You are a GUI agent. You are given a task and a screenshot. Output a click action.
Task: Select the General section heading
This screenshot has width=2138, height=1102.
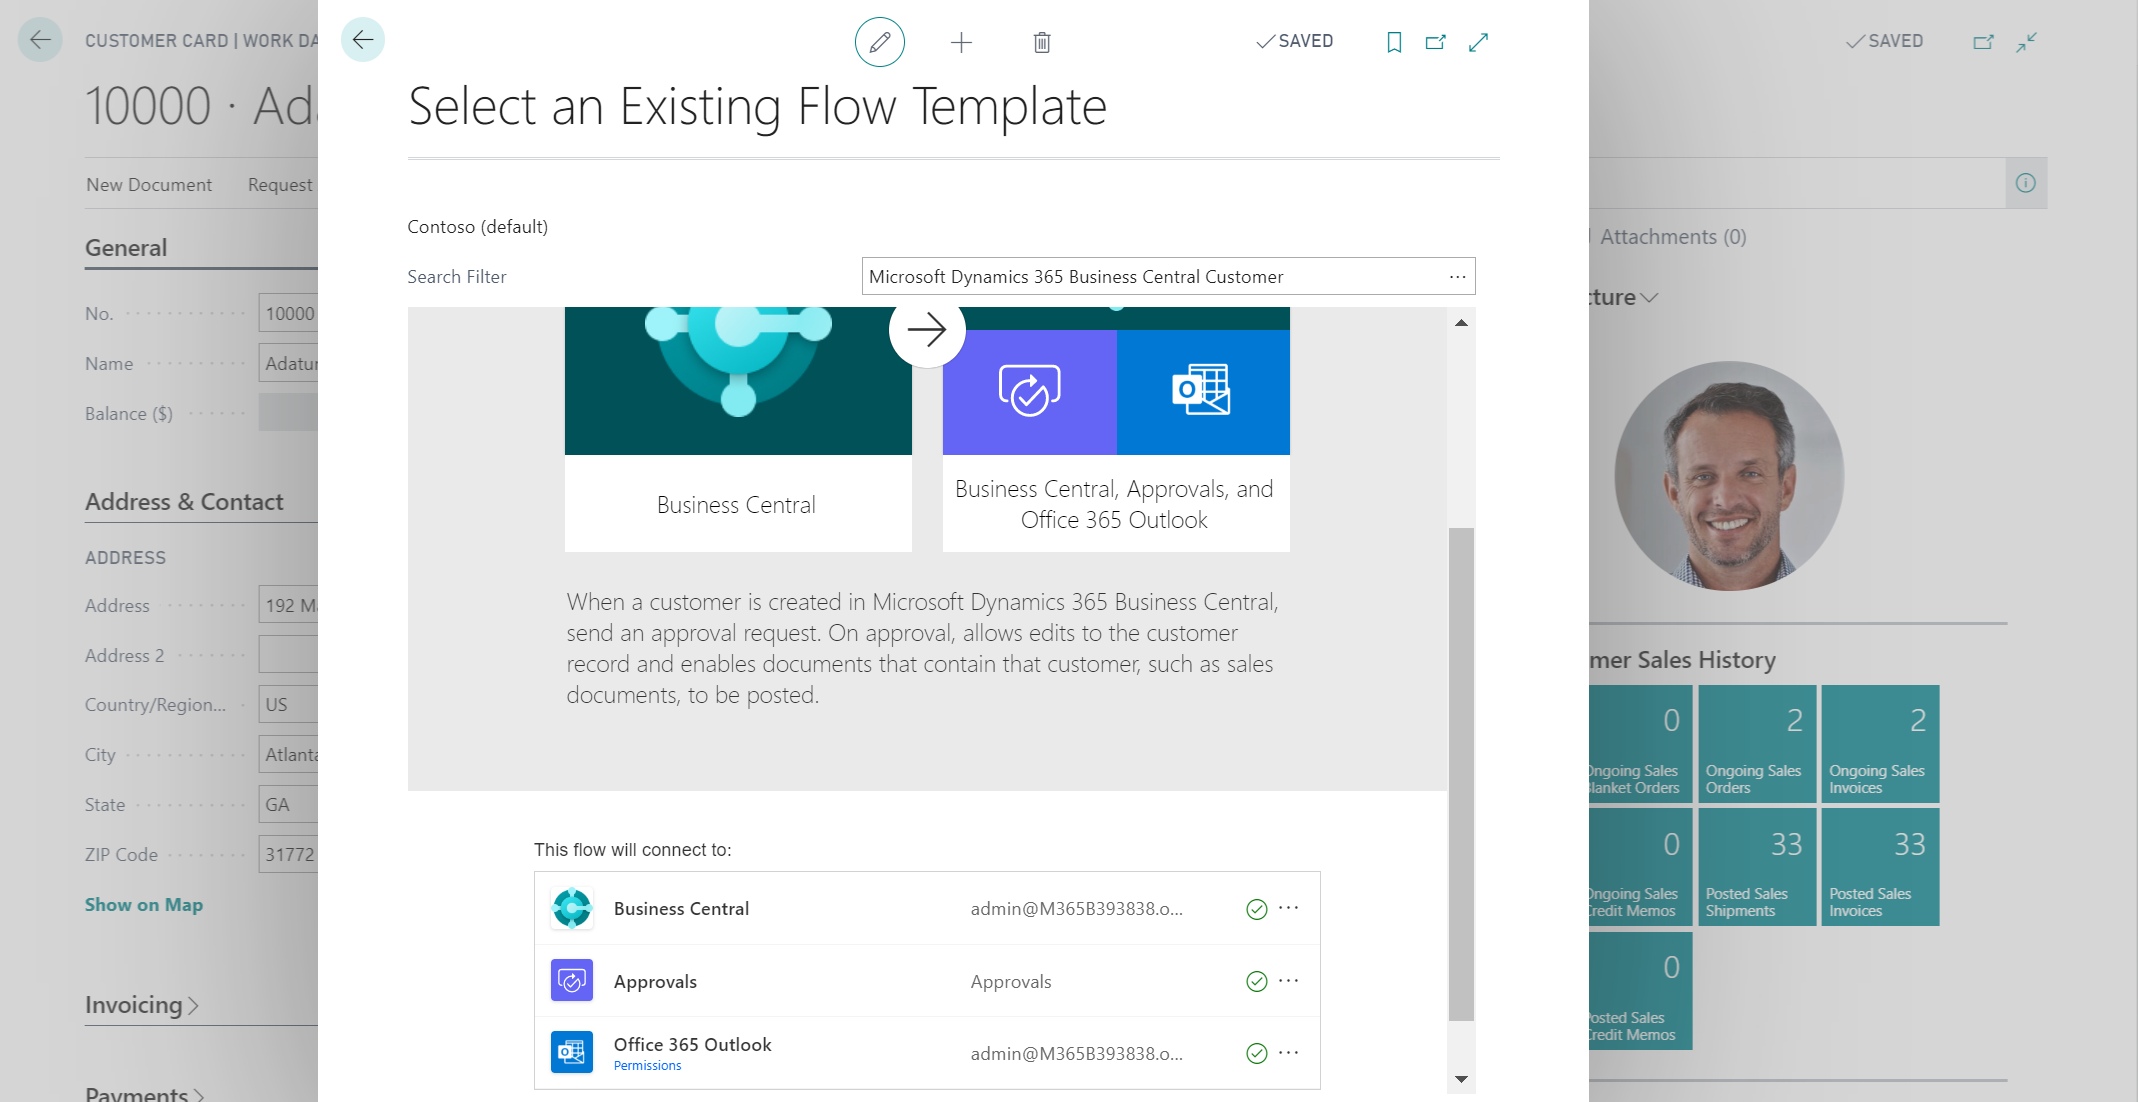[x=126, y=248]
